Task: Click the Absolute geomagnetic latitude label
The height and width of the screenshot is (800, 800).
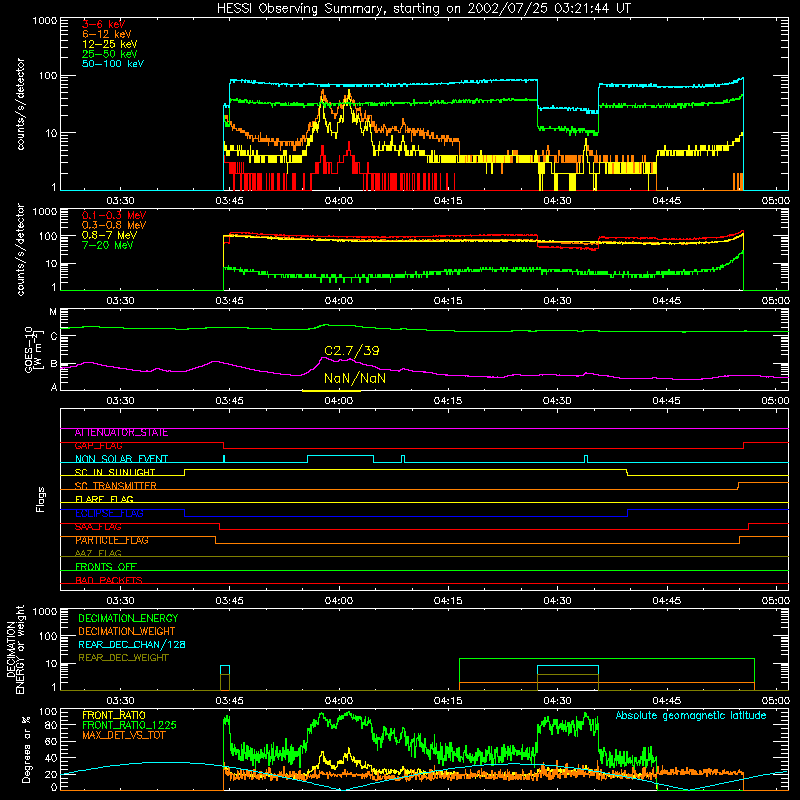Action: pos(691,715)
